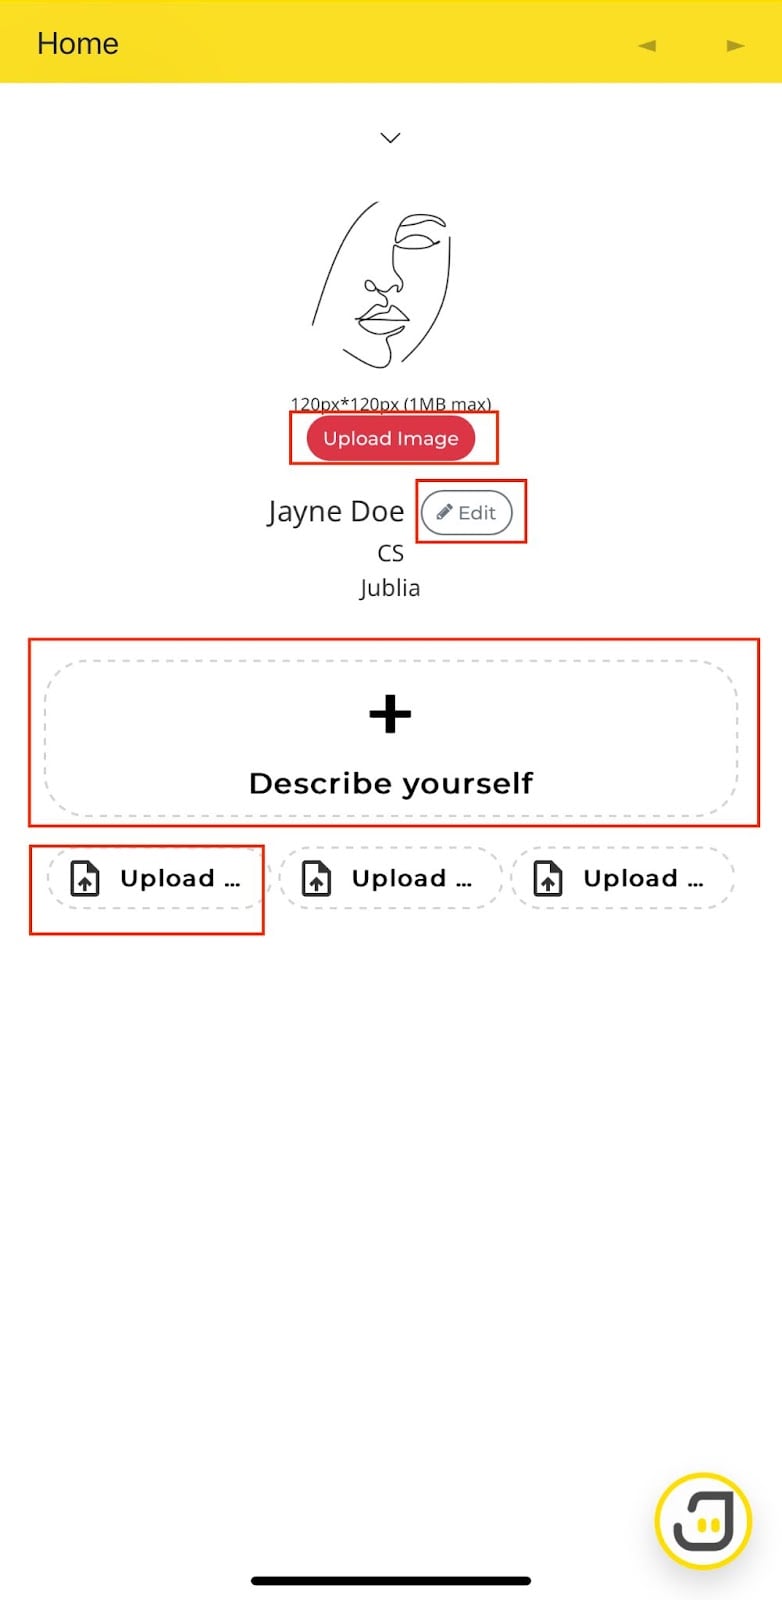Click the red Upload Image button
The image size is (782, 1600).
click(390, 438)
